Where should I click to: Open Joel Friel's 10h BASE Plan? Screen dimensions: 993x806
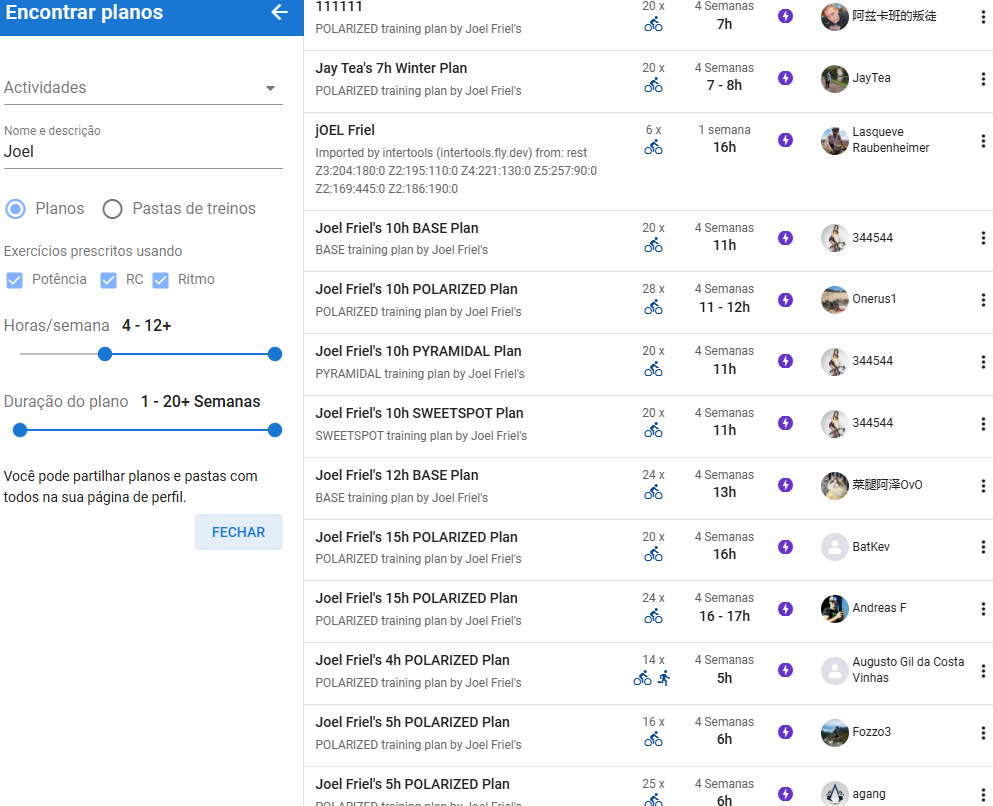point(397,229)
